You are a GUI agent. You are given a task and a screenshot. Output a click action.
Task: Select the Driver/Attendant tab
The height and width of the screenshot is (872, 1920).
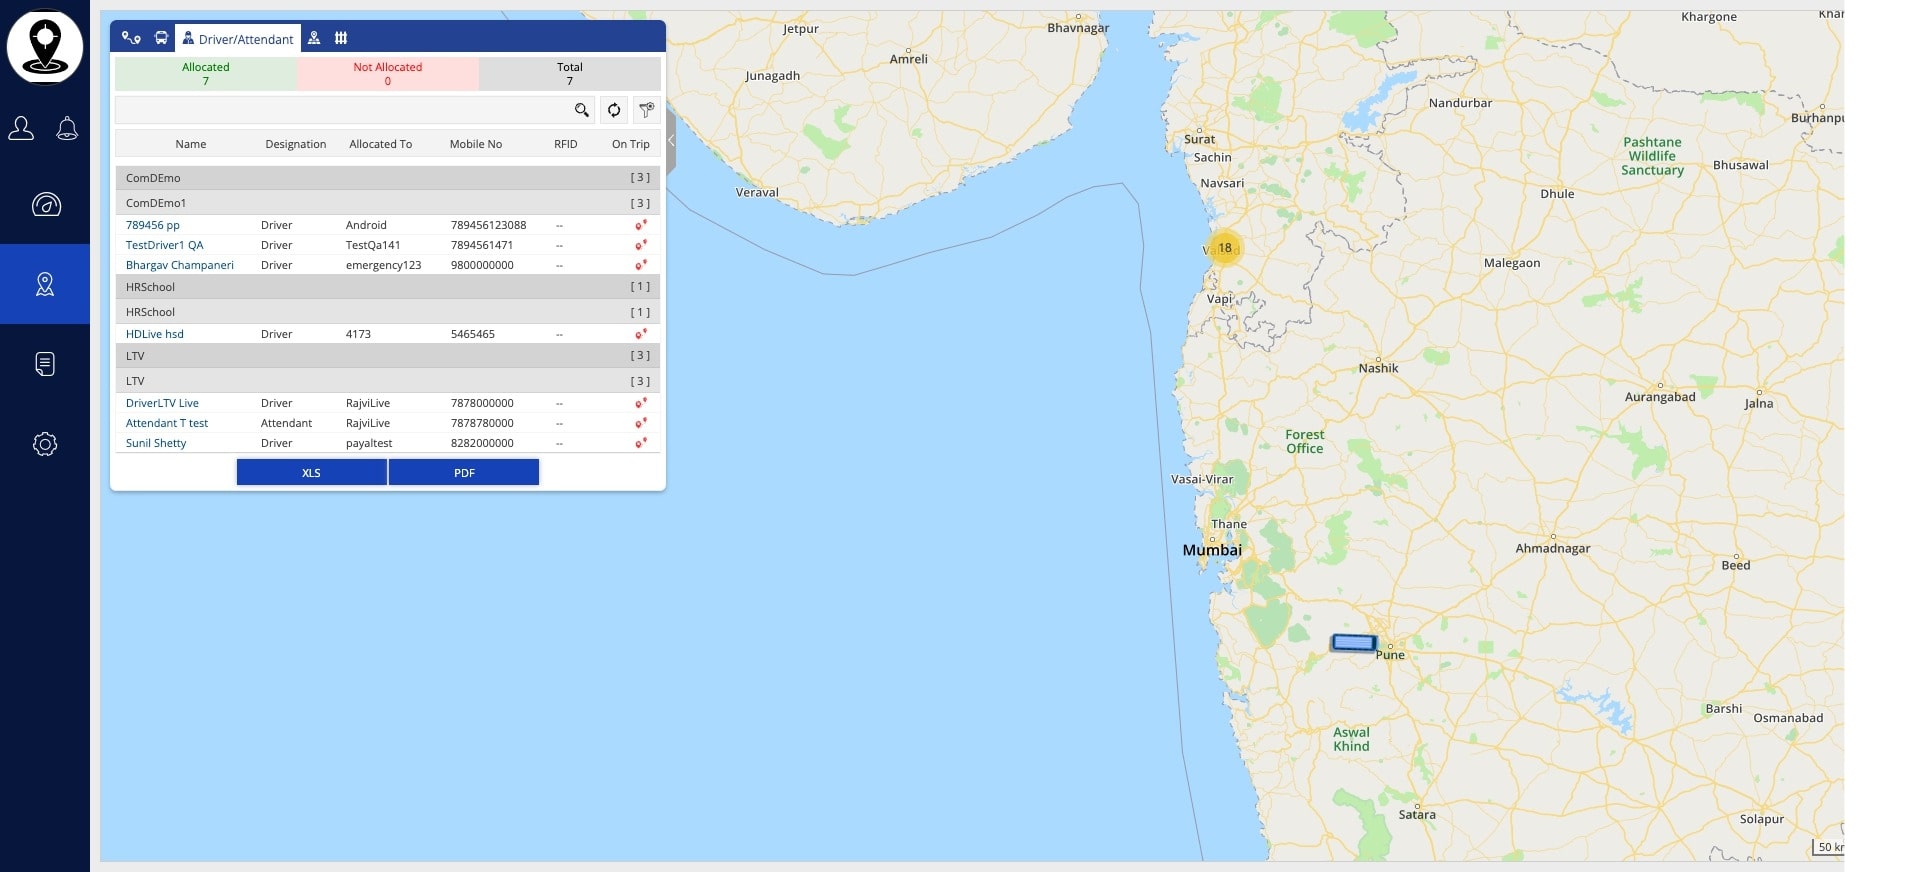(x=238, y=39)
